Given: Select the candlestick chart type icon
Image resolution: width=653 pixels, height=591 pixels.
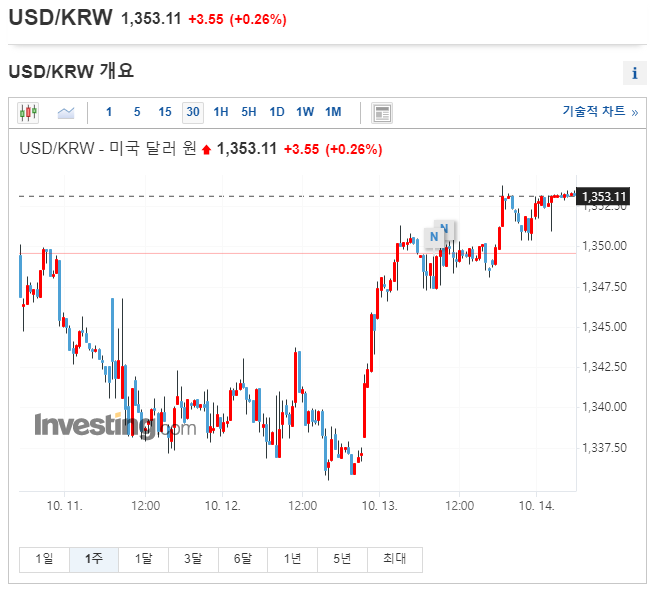Looking at the screenshot, I should tap(28, 112).
